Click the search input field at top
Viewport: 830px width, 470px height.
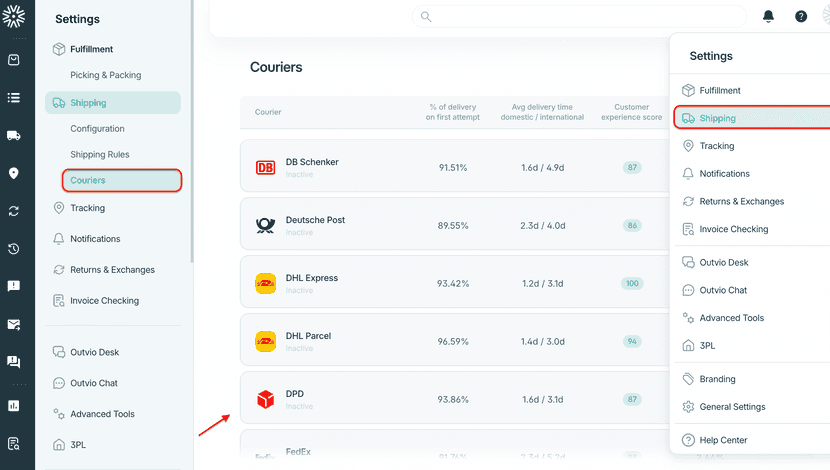580,17
